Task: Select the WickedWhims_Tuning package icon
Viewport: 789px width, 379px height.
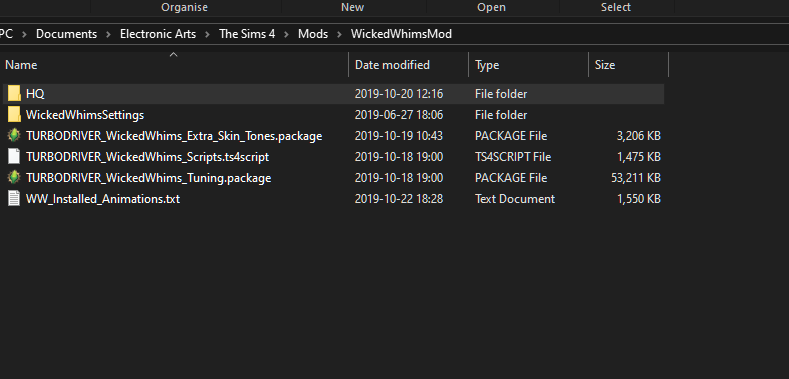Action: click(14, 178)
